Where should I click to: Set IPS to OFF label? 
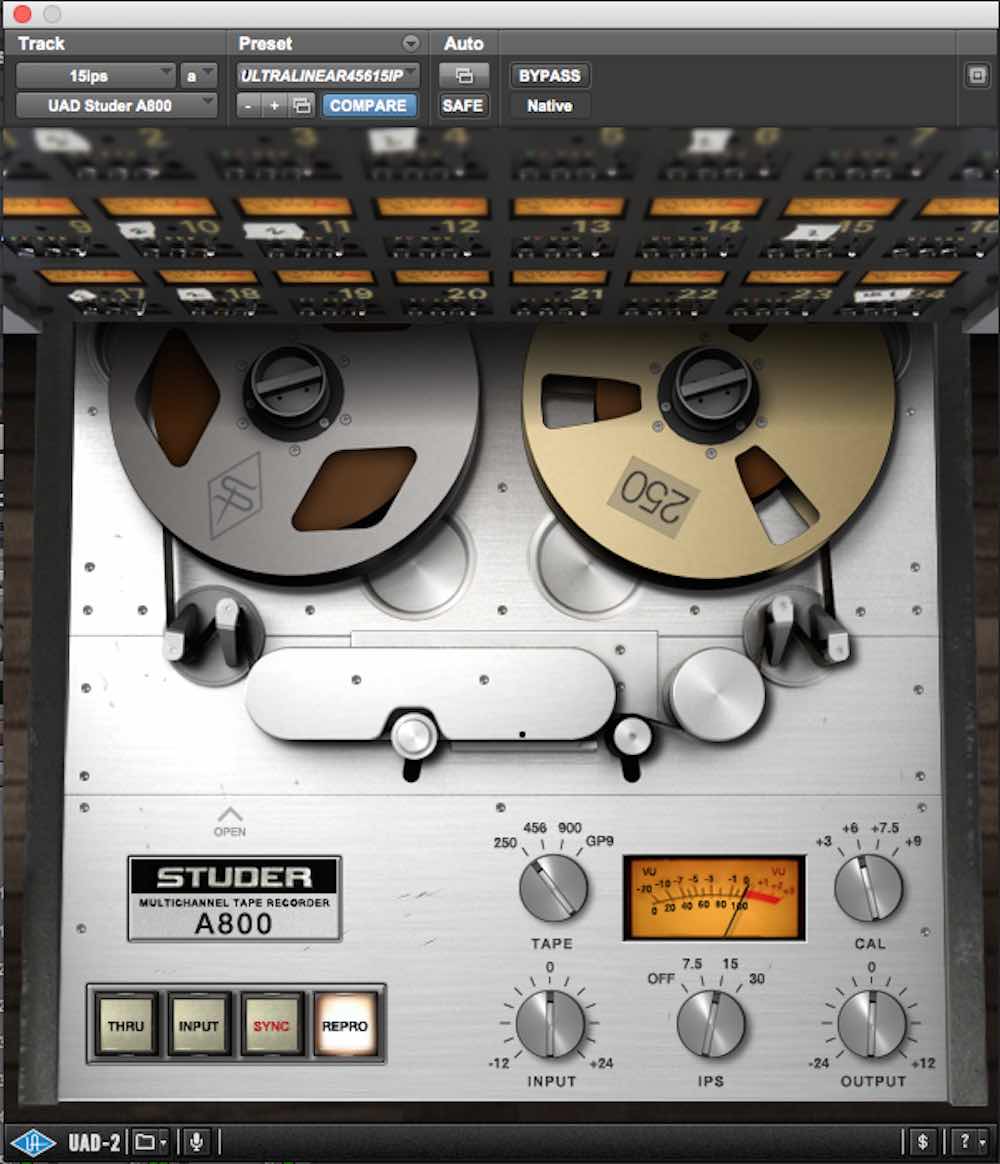tap(661, 978)
